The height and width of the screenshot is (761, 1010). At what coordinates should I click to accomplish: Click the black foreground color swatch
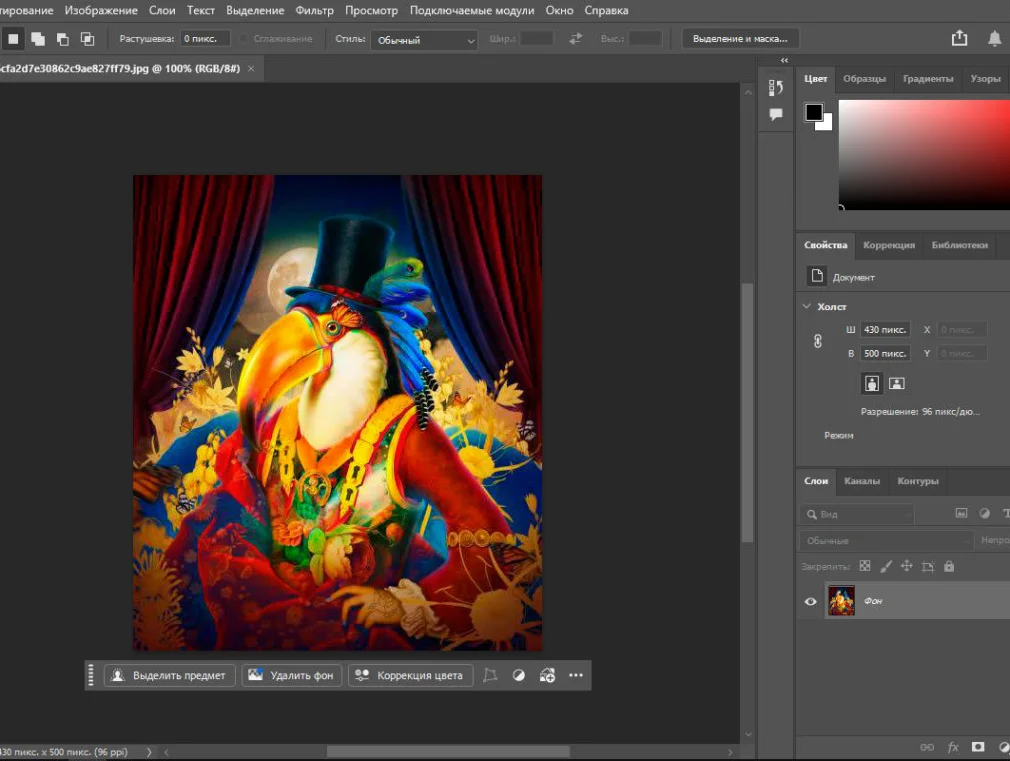pos(814,112)
